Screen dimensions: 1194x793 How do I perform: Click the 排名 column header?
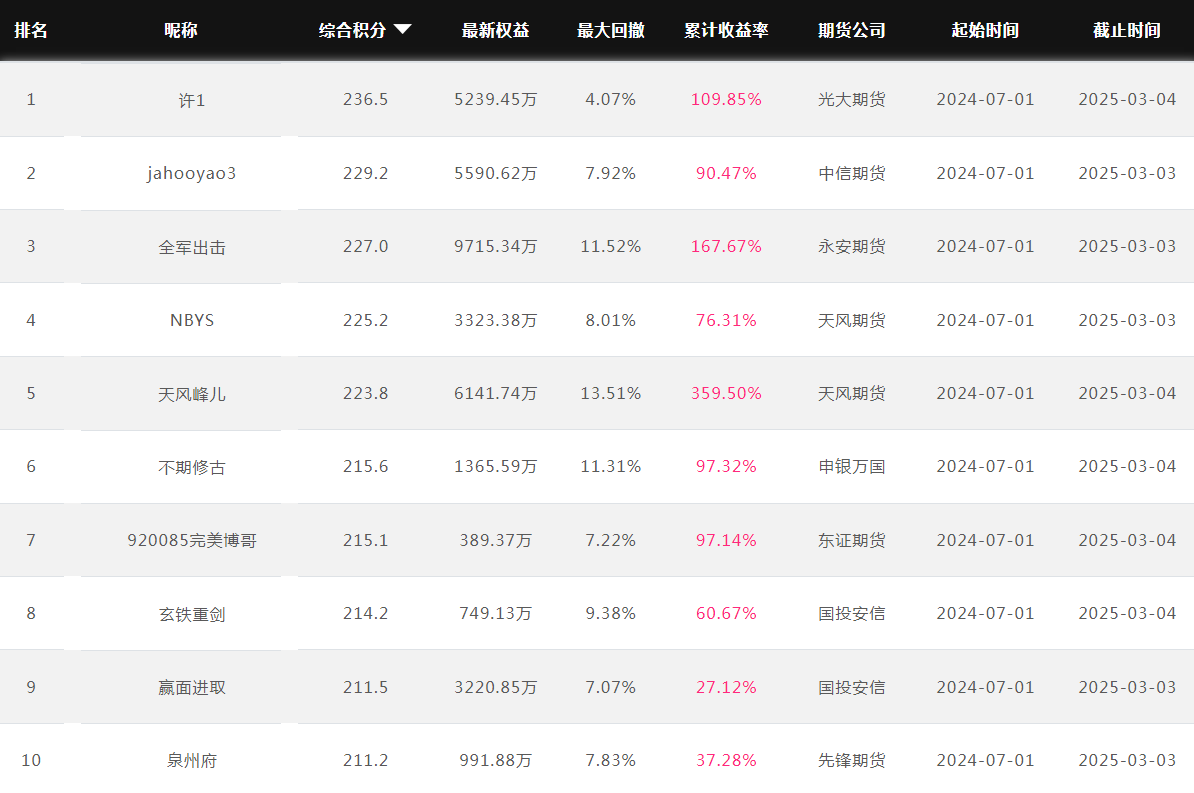(x=31, y=30)
